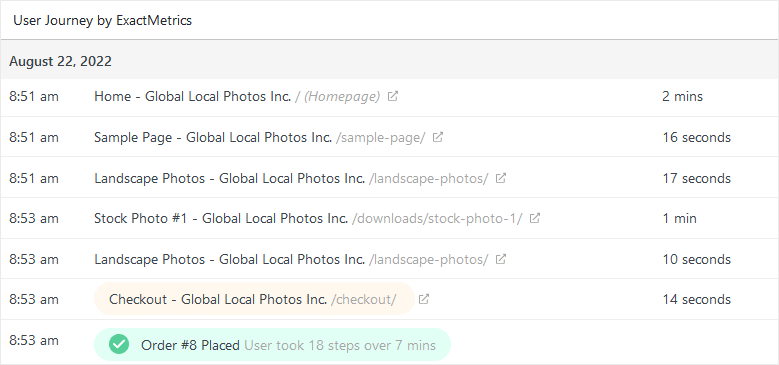Click the 14 seconds duration on Checkout row
The height and width of the screenshot is (365, 779).
(x=697, y=299)
